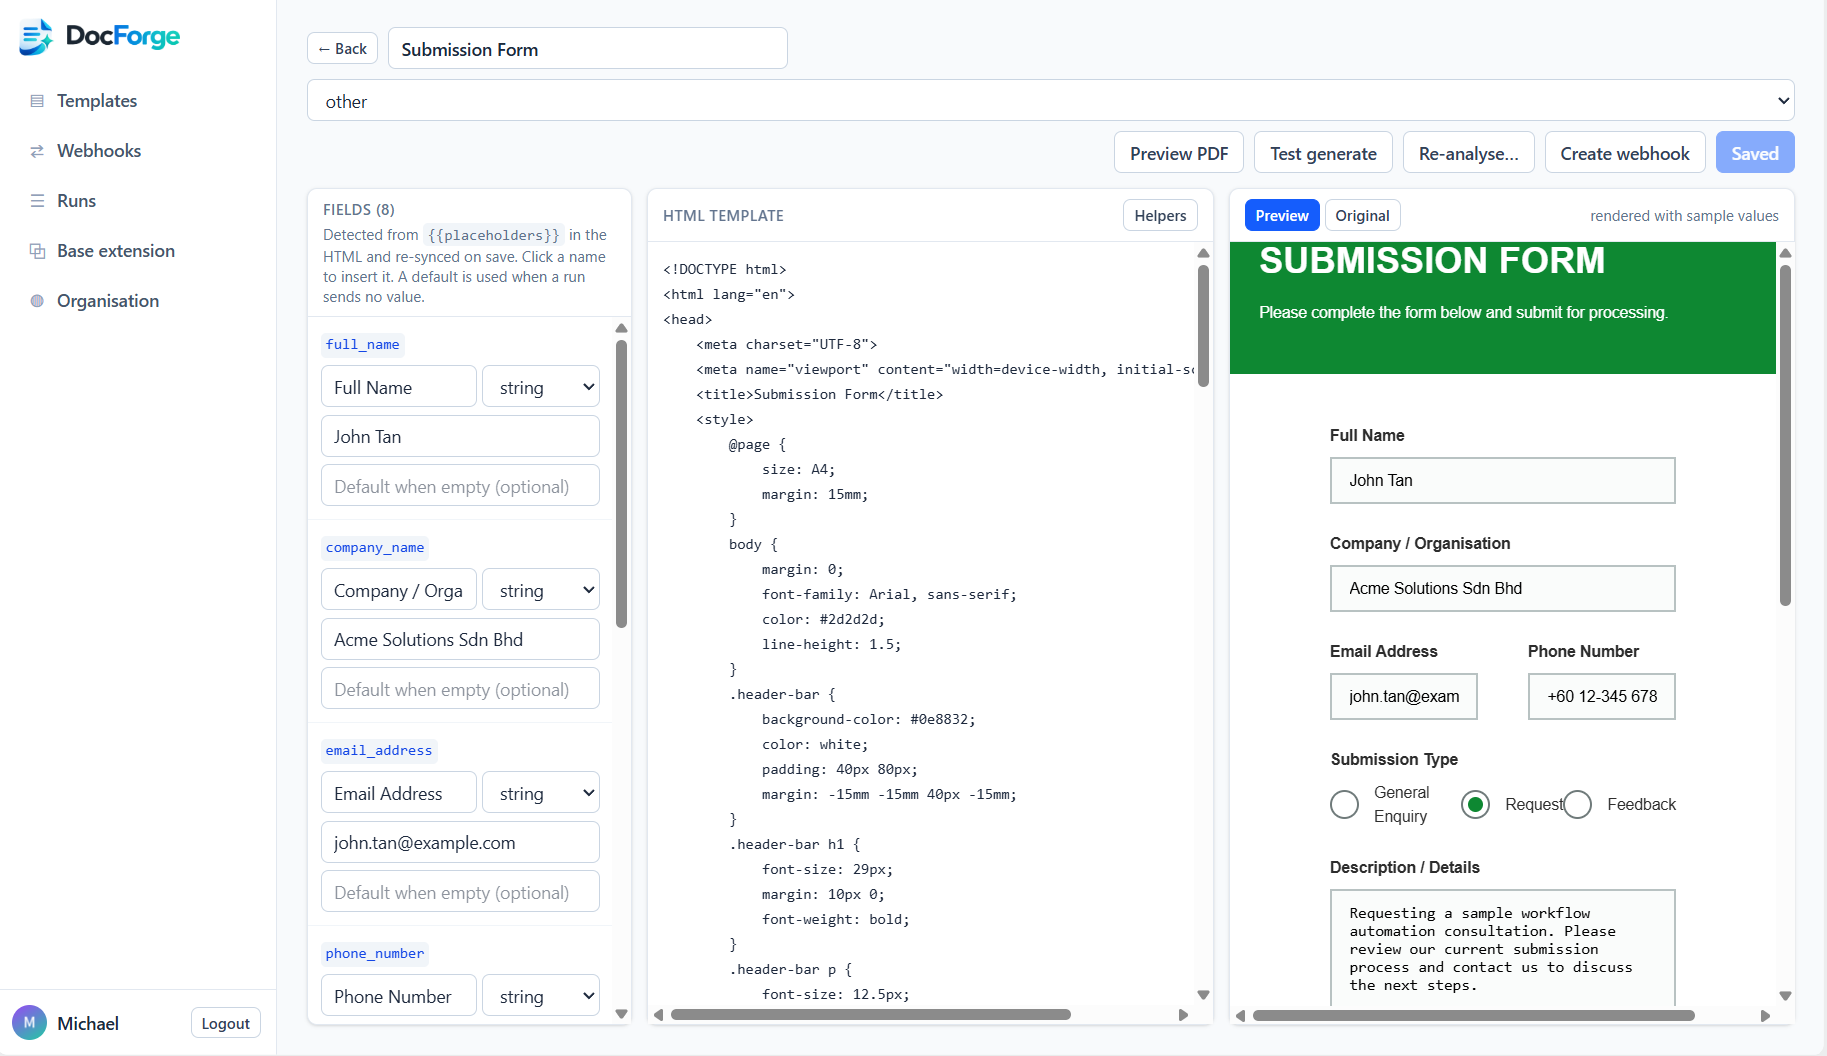Open the phone_number type dropdown
This screenshot has height=1056, width=1827.
[x=541, y=996]
